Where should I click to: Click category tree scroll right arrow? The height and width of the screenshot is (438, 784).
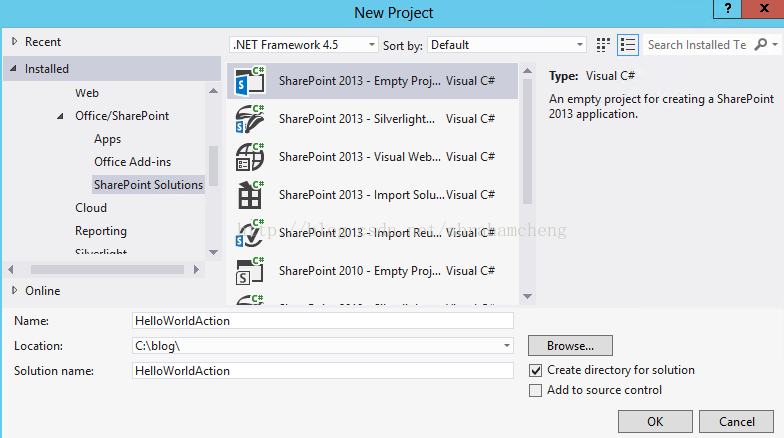tap(196, 270)
